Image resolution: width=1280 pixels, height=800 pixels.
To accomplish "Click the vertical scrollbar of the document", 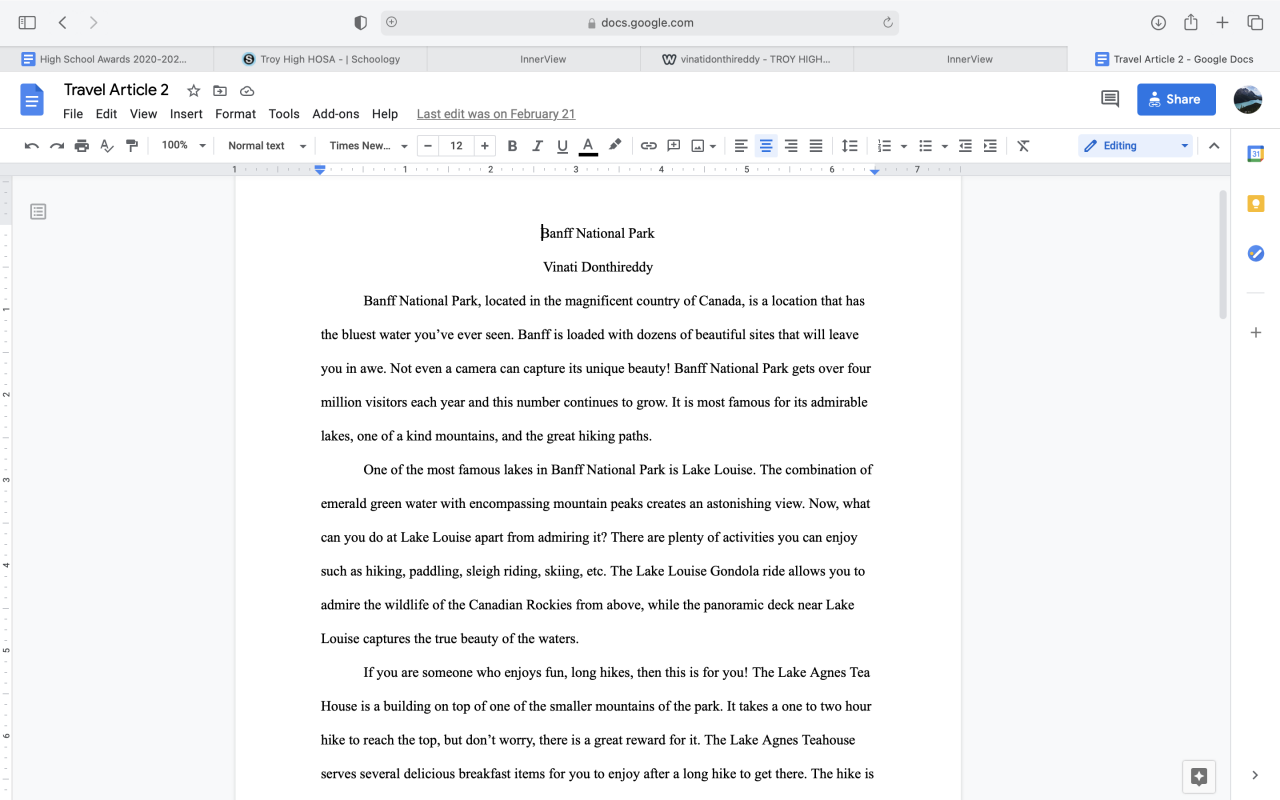I will [1222, 255].
